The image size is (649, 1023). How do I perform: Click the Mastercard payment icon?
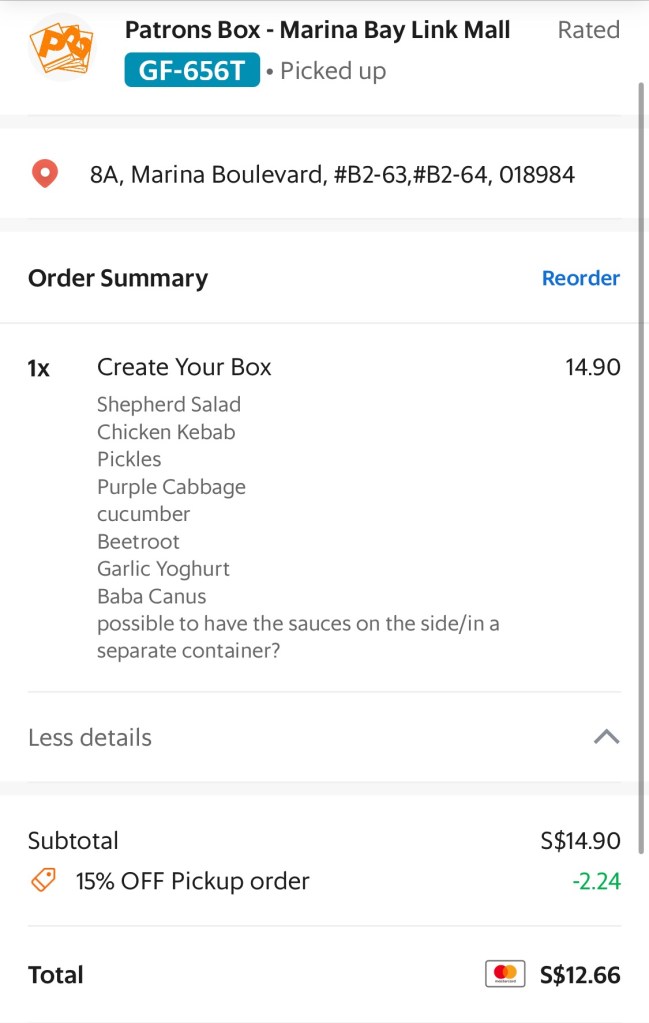click(505, 974)
